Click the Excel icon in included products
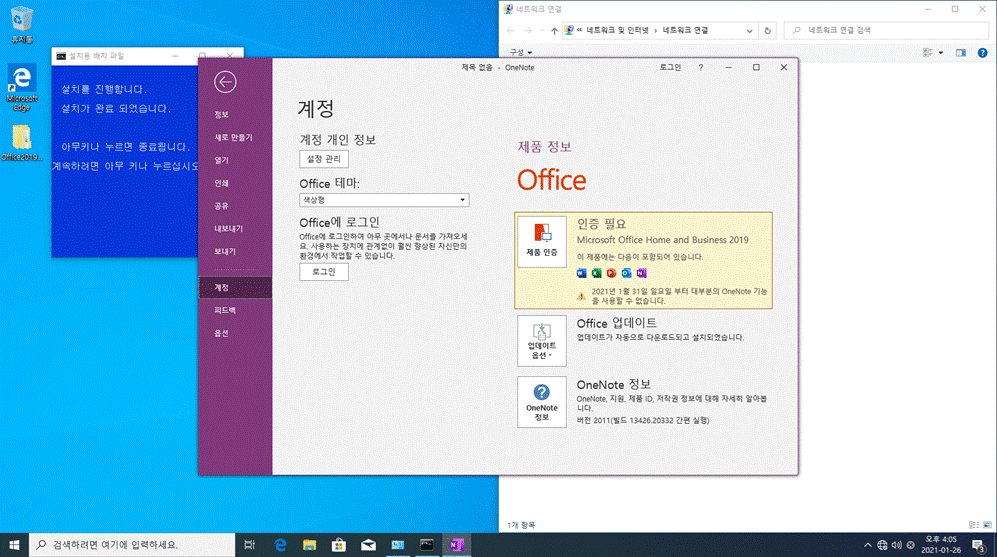The image size is (997, 557). click(596, 273)
